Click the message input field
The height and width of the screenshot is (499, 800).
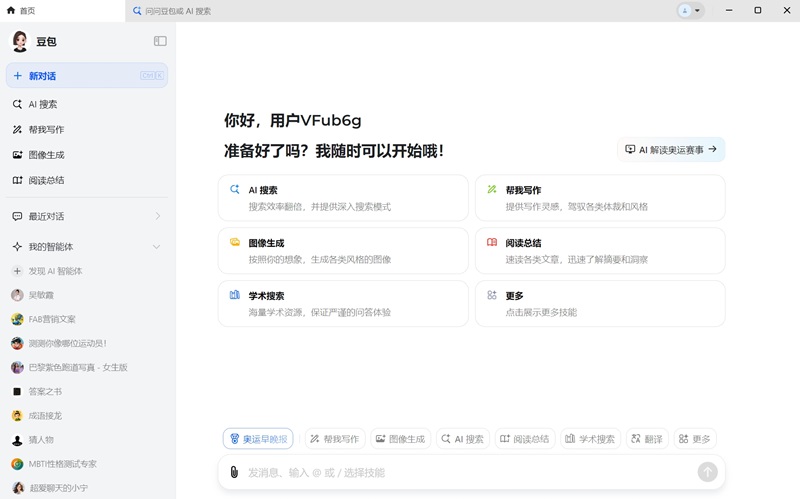tap(460, 472)
